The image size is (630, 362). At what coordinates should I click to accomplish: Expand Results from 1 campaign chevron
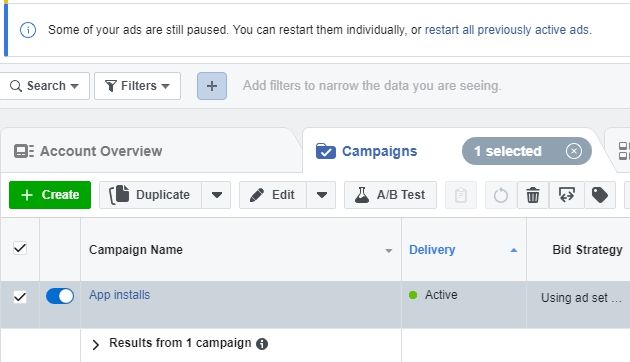click(x=95, y=344)
